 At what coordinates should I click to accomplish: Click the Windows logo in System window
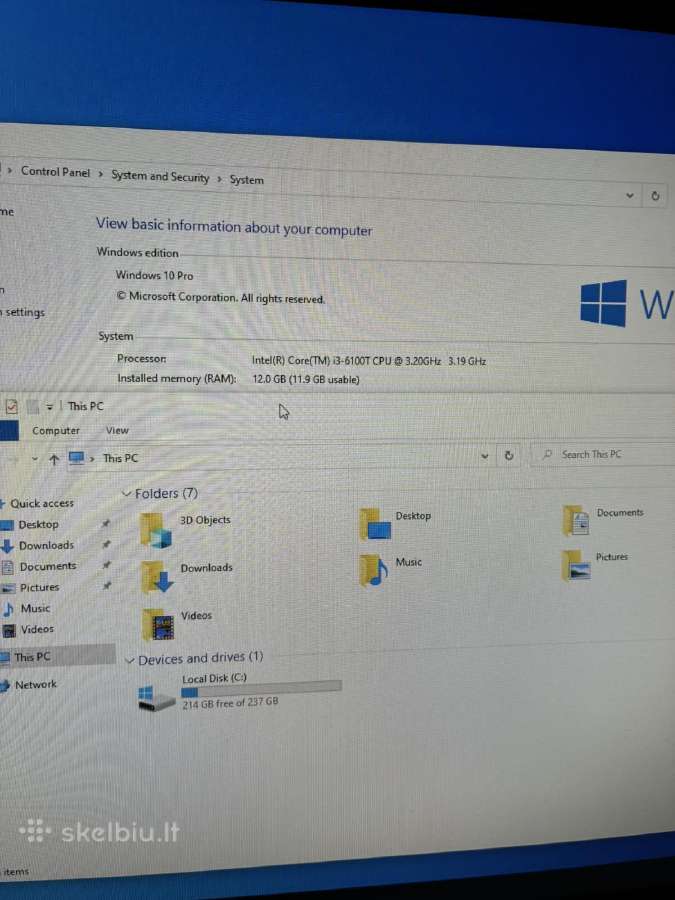click(603, 303)
